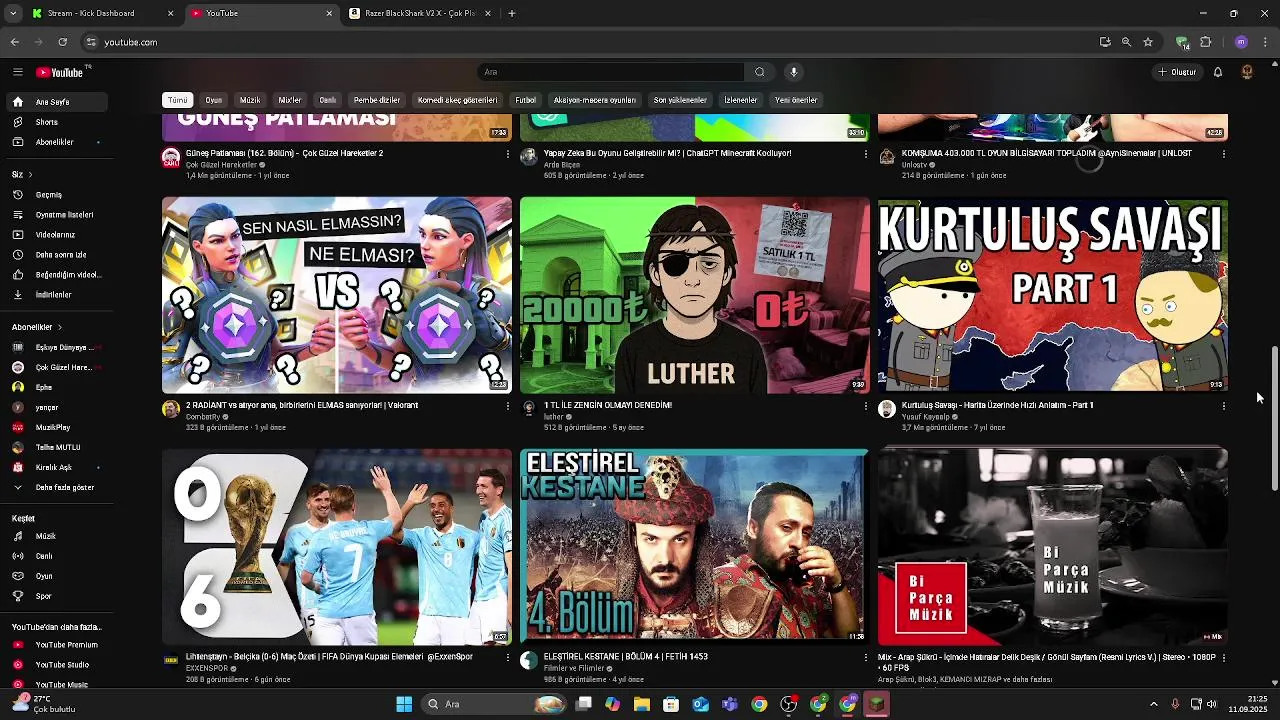Image resolution: width=1280 pixels, height=720 pixels.
Task: Open options menu for Kurtuluş Savaşı video
Action: (1224, 406)
